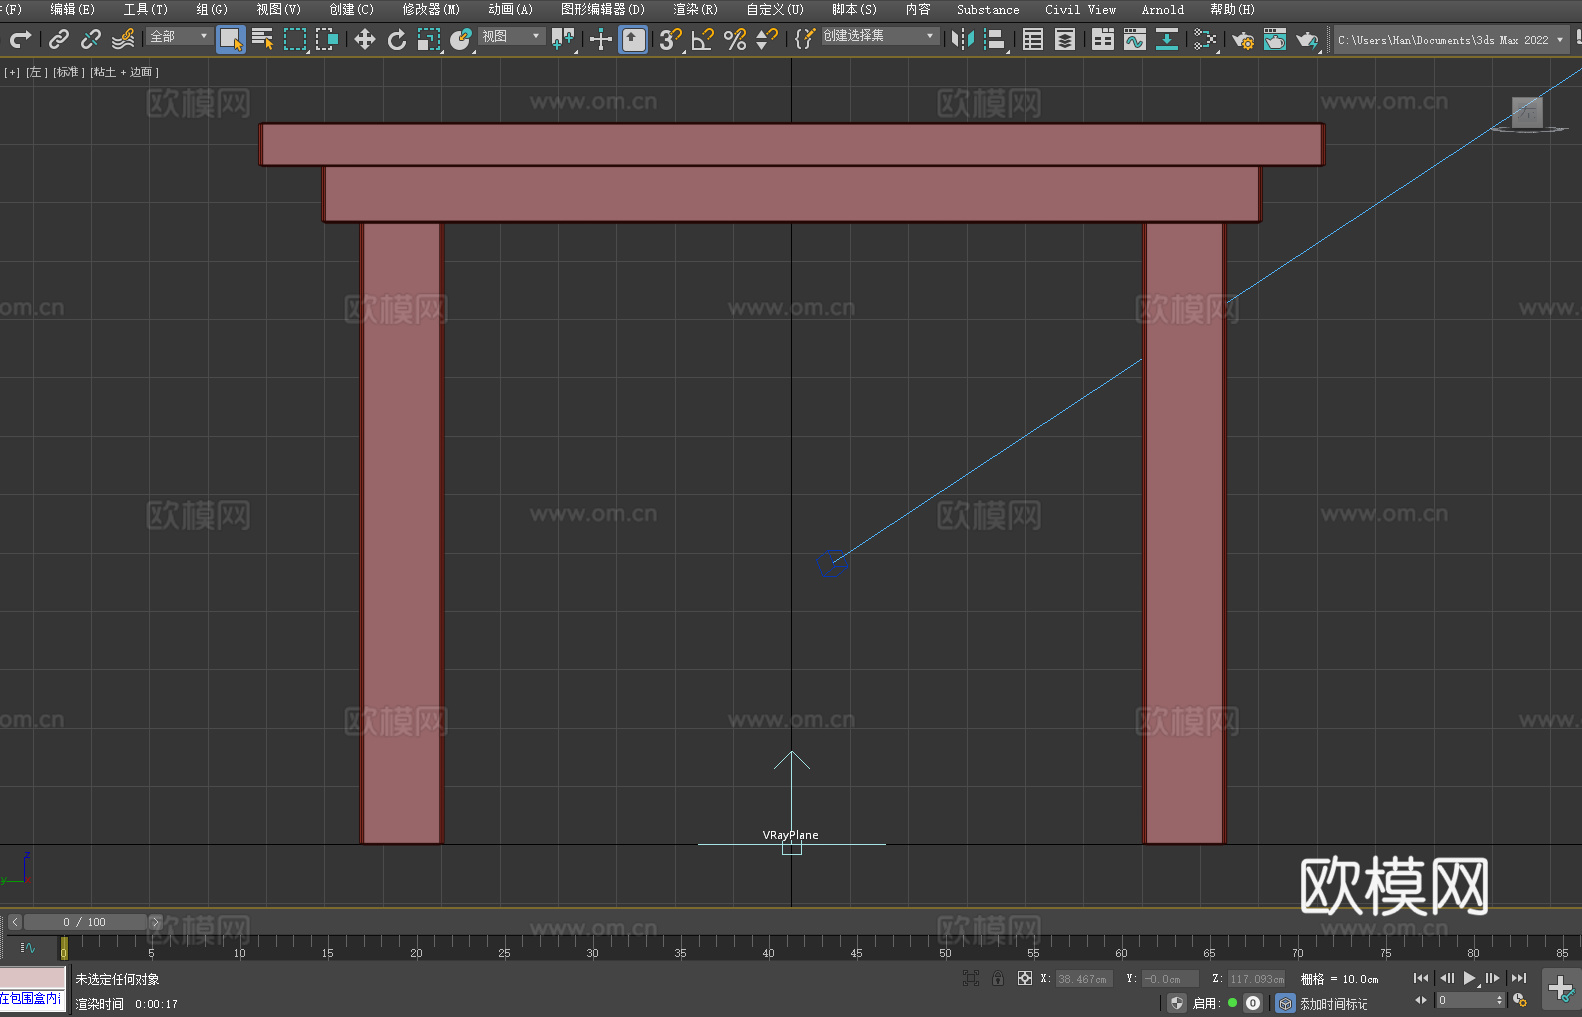Activate the Select Object tool
Viewport: 1582px width, 1017px height.
(231, 39)
